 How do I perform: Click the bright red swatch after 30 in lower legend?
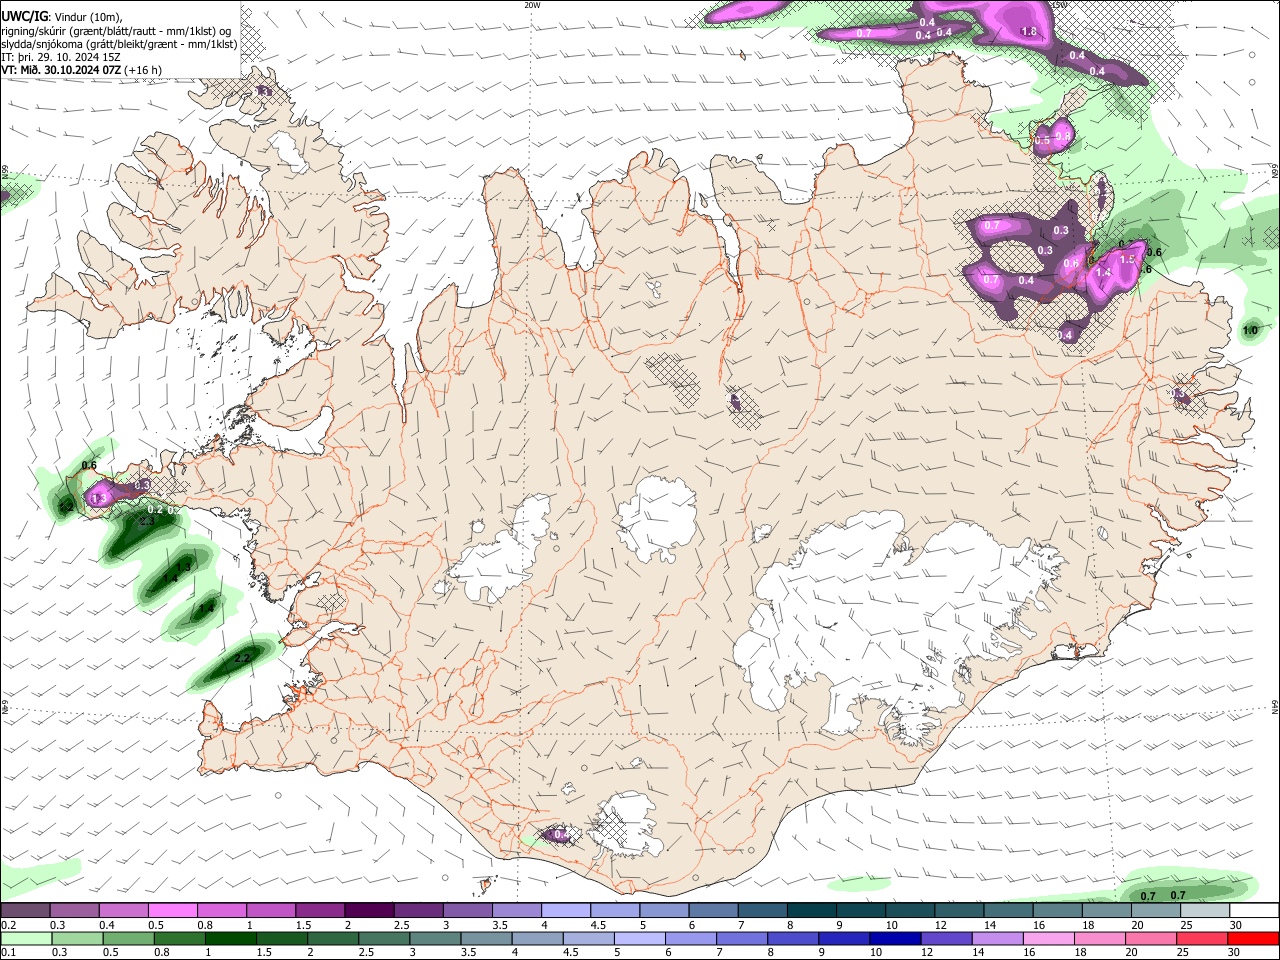tap(1254, 938)
